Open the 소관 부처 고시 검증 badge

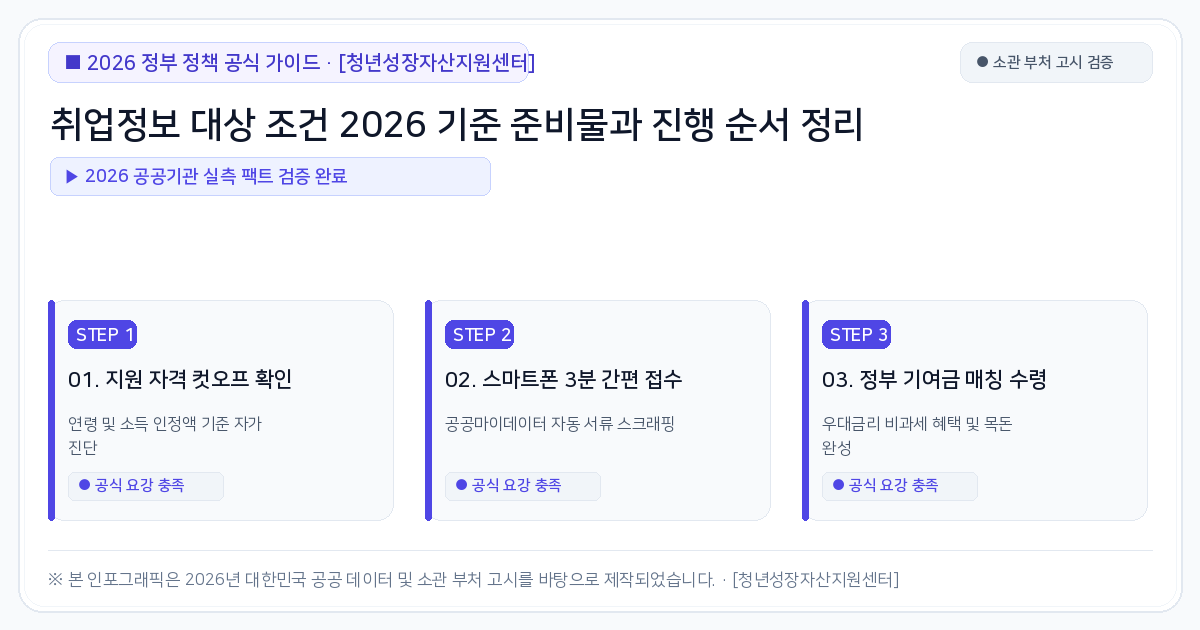1056,62
